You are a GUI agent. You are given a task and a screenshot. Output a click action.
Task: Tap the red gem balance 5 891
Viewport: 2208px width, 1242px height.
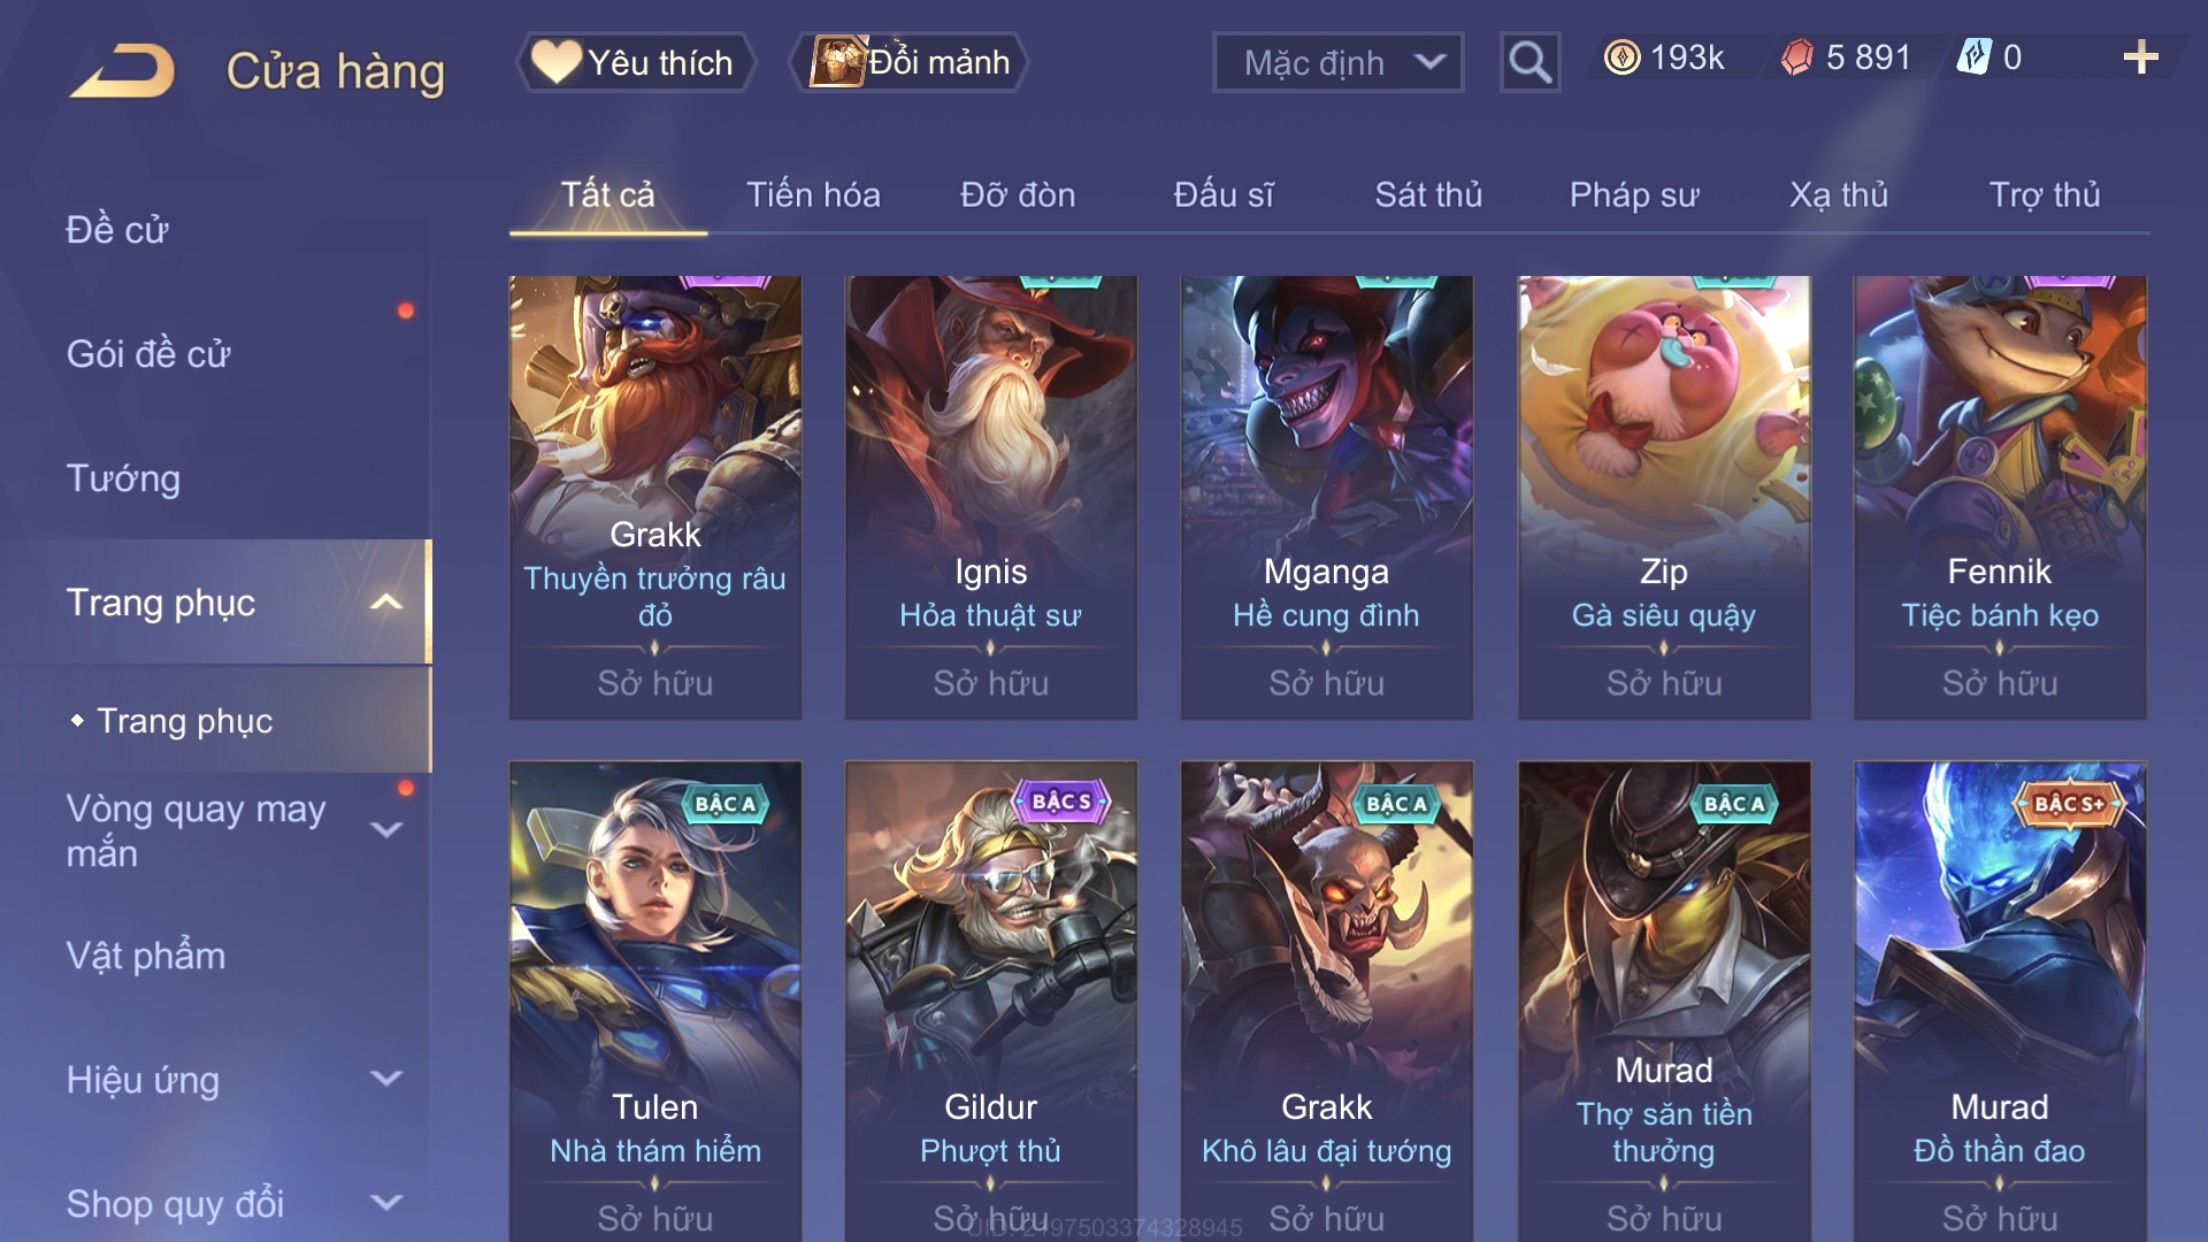coord(1846,58)
